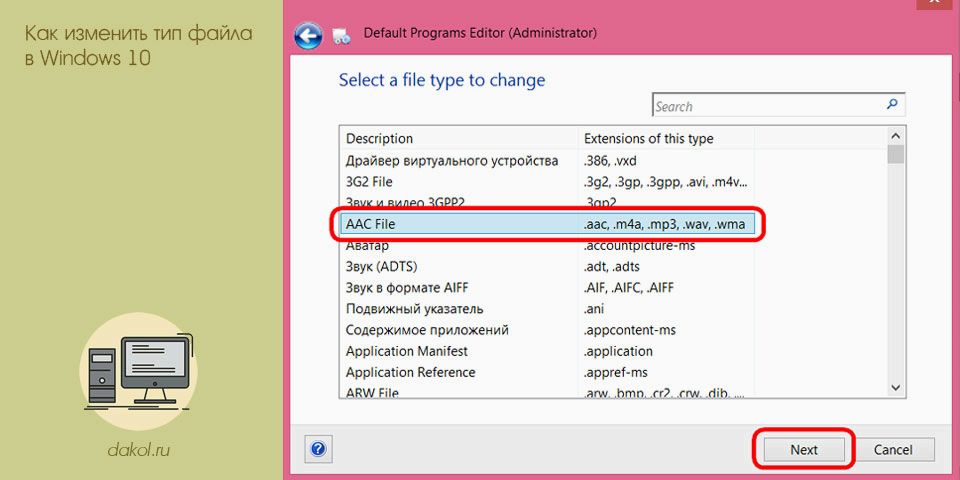Screen dimensions: 960x480
Task: Click the vertical scrollbar thumb
Action: 896,154
